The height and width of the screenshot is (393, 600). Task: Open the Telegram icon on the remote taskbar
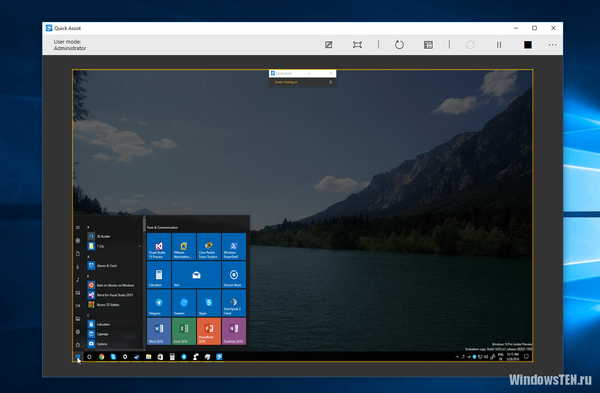pyautogui.click(x=184, y=357)
